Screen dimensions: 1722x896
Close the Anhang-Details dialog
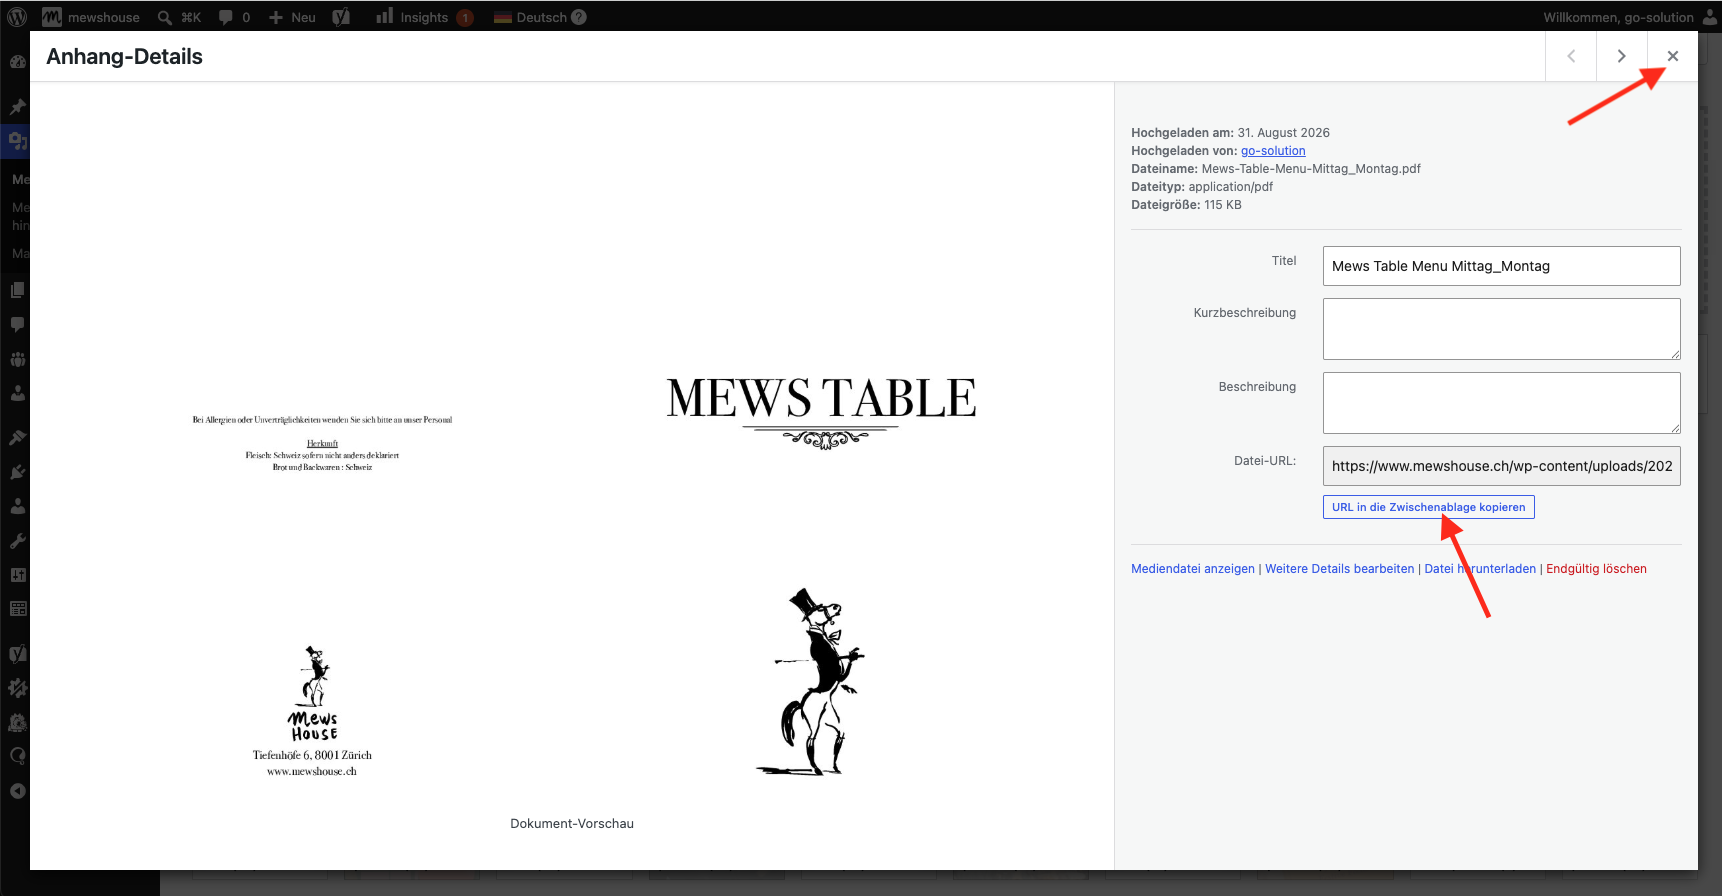(x=1672, y=56)
